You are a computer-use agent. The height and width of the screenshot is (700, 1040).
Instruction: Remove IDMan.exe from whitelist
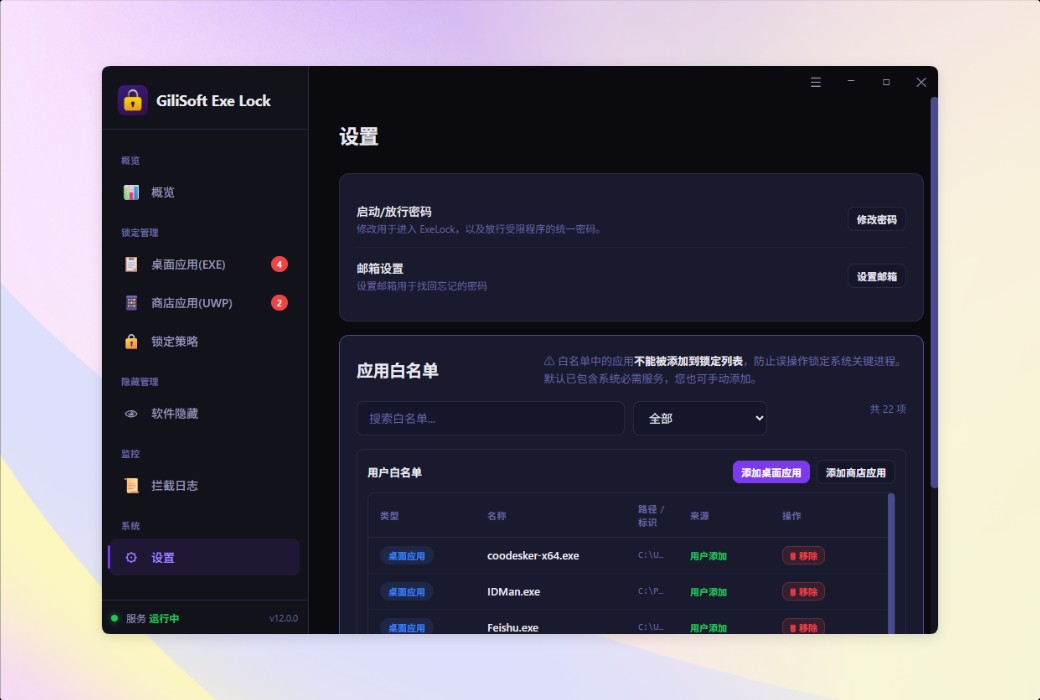tap(803, 592)
